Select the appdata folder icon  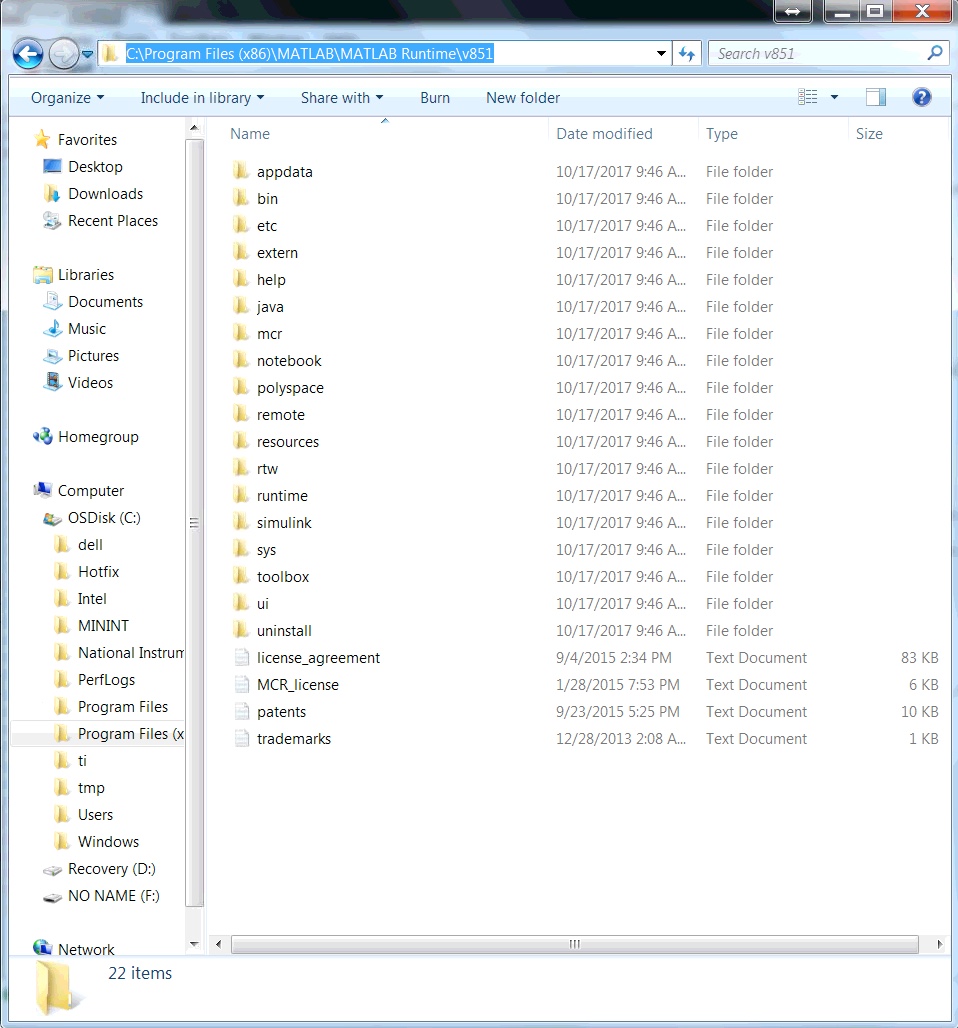point(241,171)
